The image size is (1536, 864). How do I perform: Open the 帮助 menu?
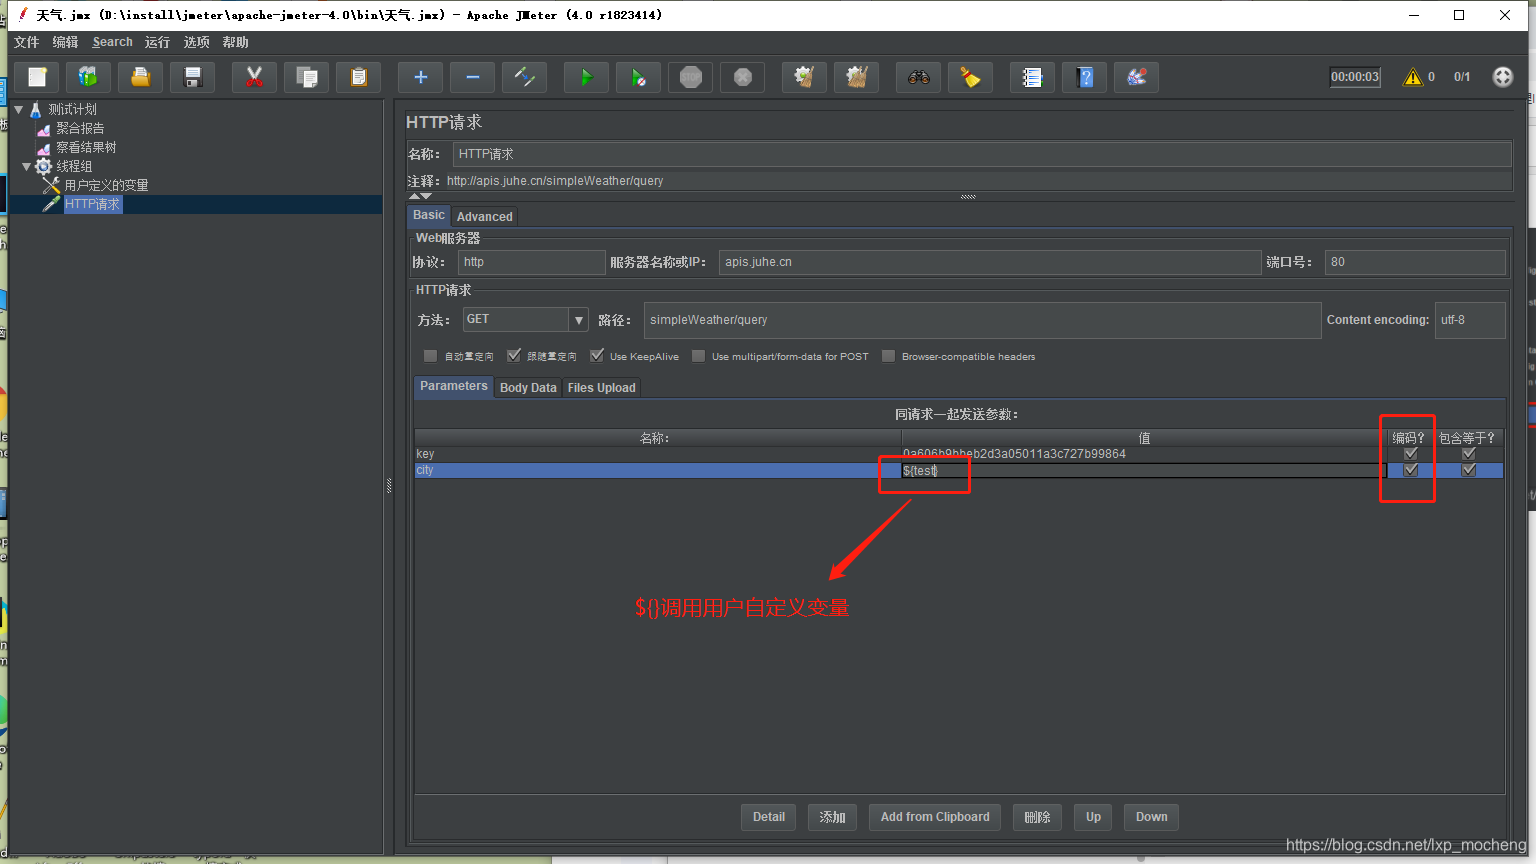[x=235, y=42]
